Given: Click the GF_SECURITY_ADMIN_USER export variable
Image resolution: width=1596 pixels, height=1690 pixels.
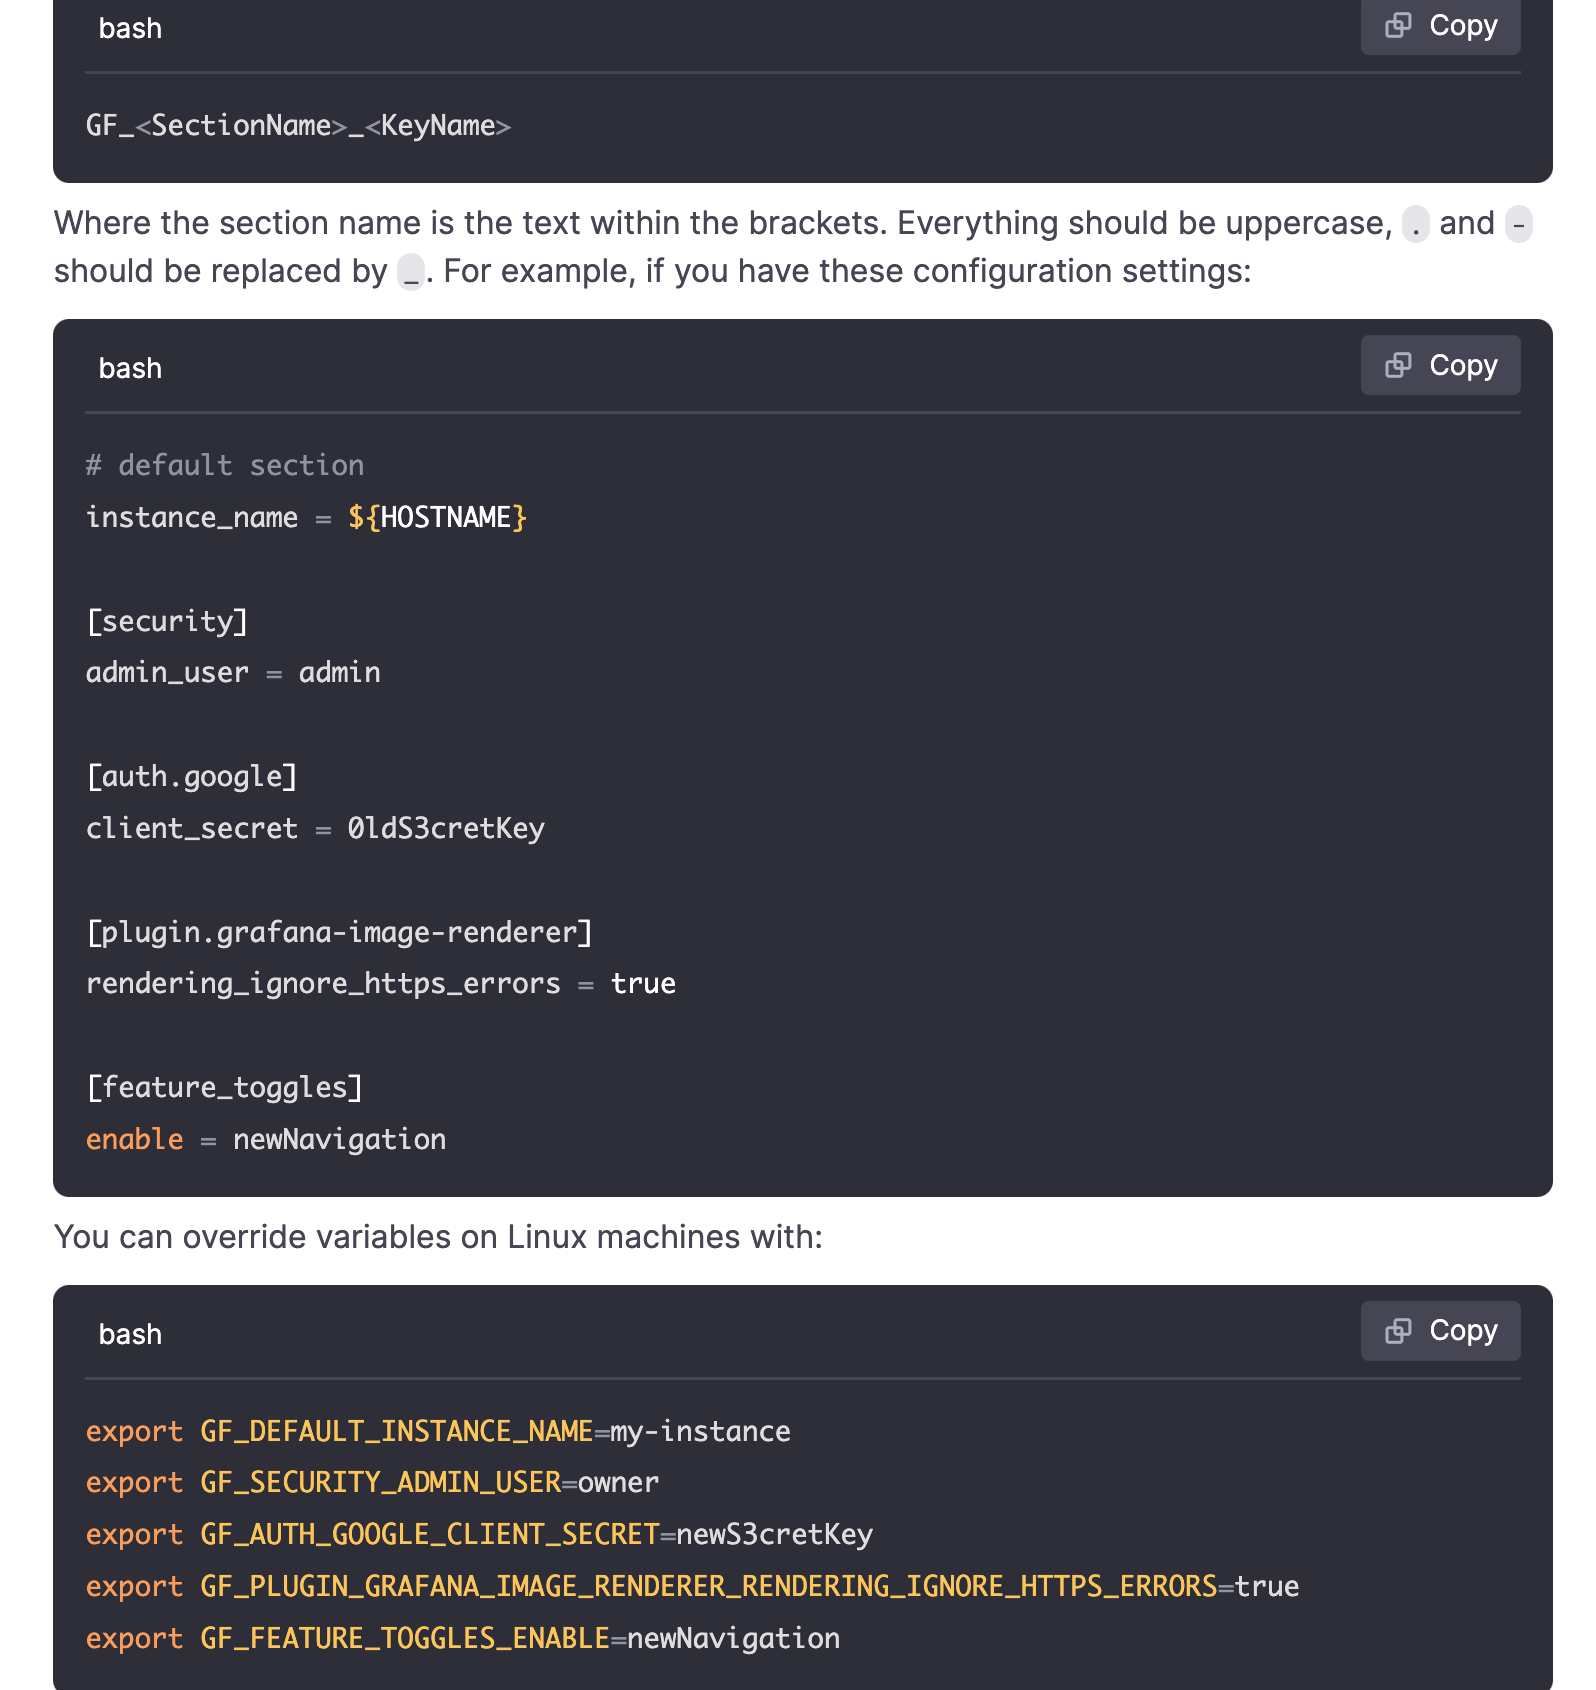Looking at the screenshot, I should 381,1483.
